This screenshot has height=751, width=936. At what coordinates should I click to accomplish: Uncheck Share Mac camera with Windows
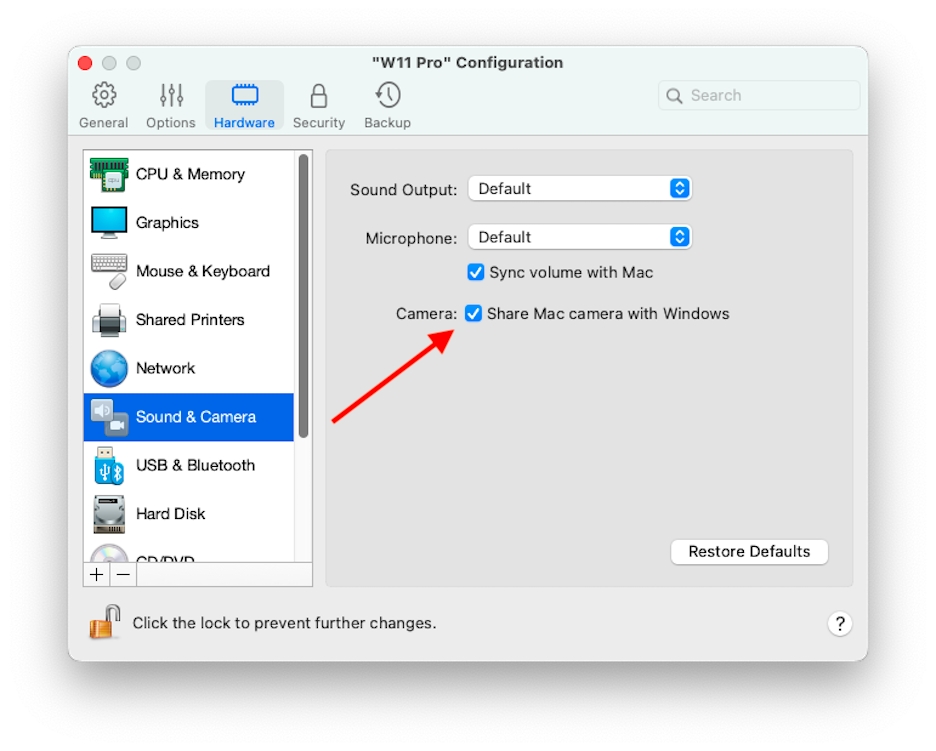pos(474,313)
